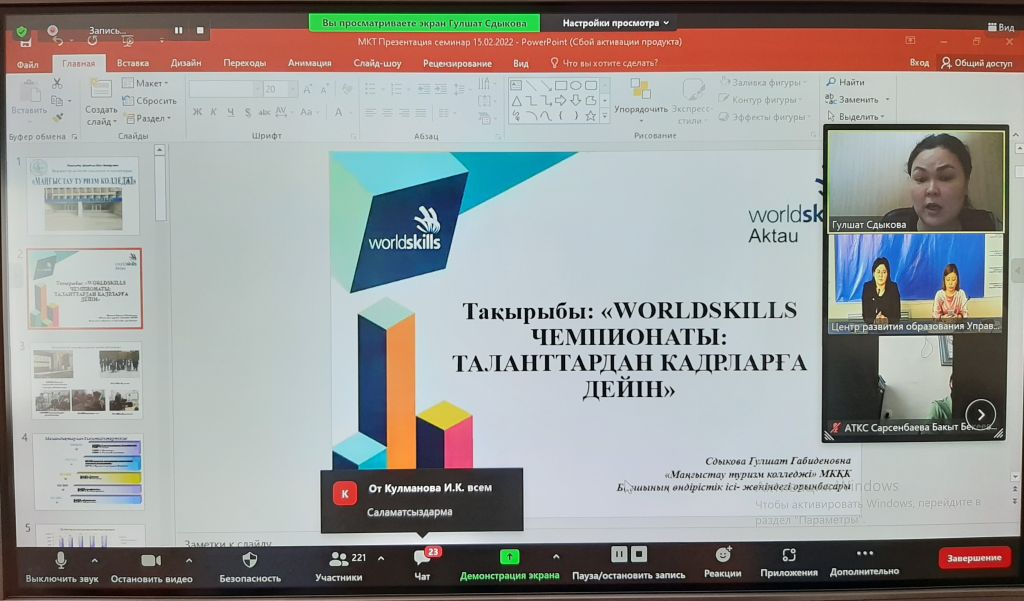
Task: Open Выделить select dropdown
Action: [x=856, y=116]
